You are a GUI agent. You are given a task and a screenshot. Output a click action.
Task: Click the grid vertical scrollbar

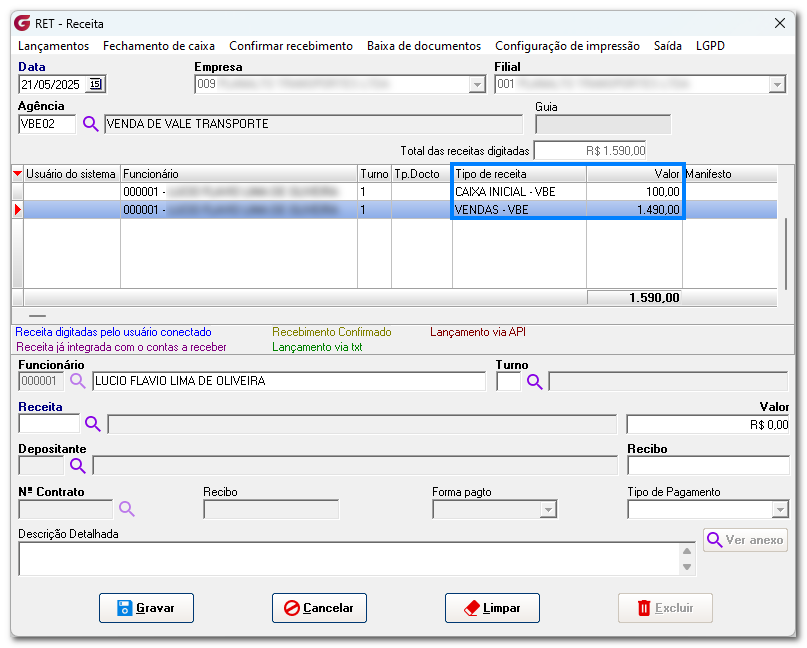(786, 254)
